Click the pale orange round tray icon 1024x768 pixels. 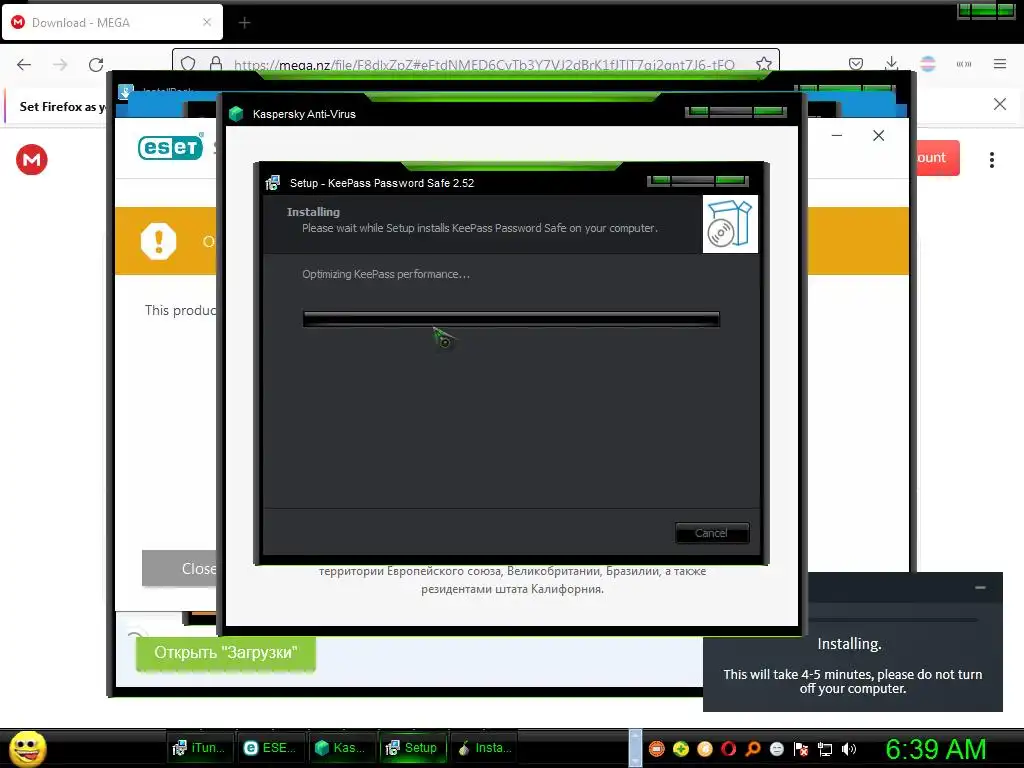705,749
